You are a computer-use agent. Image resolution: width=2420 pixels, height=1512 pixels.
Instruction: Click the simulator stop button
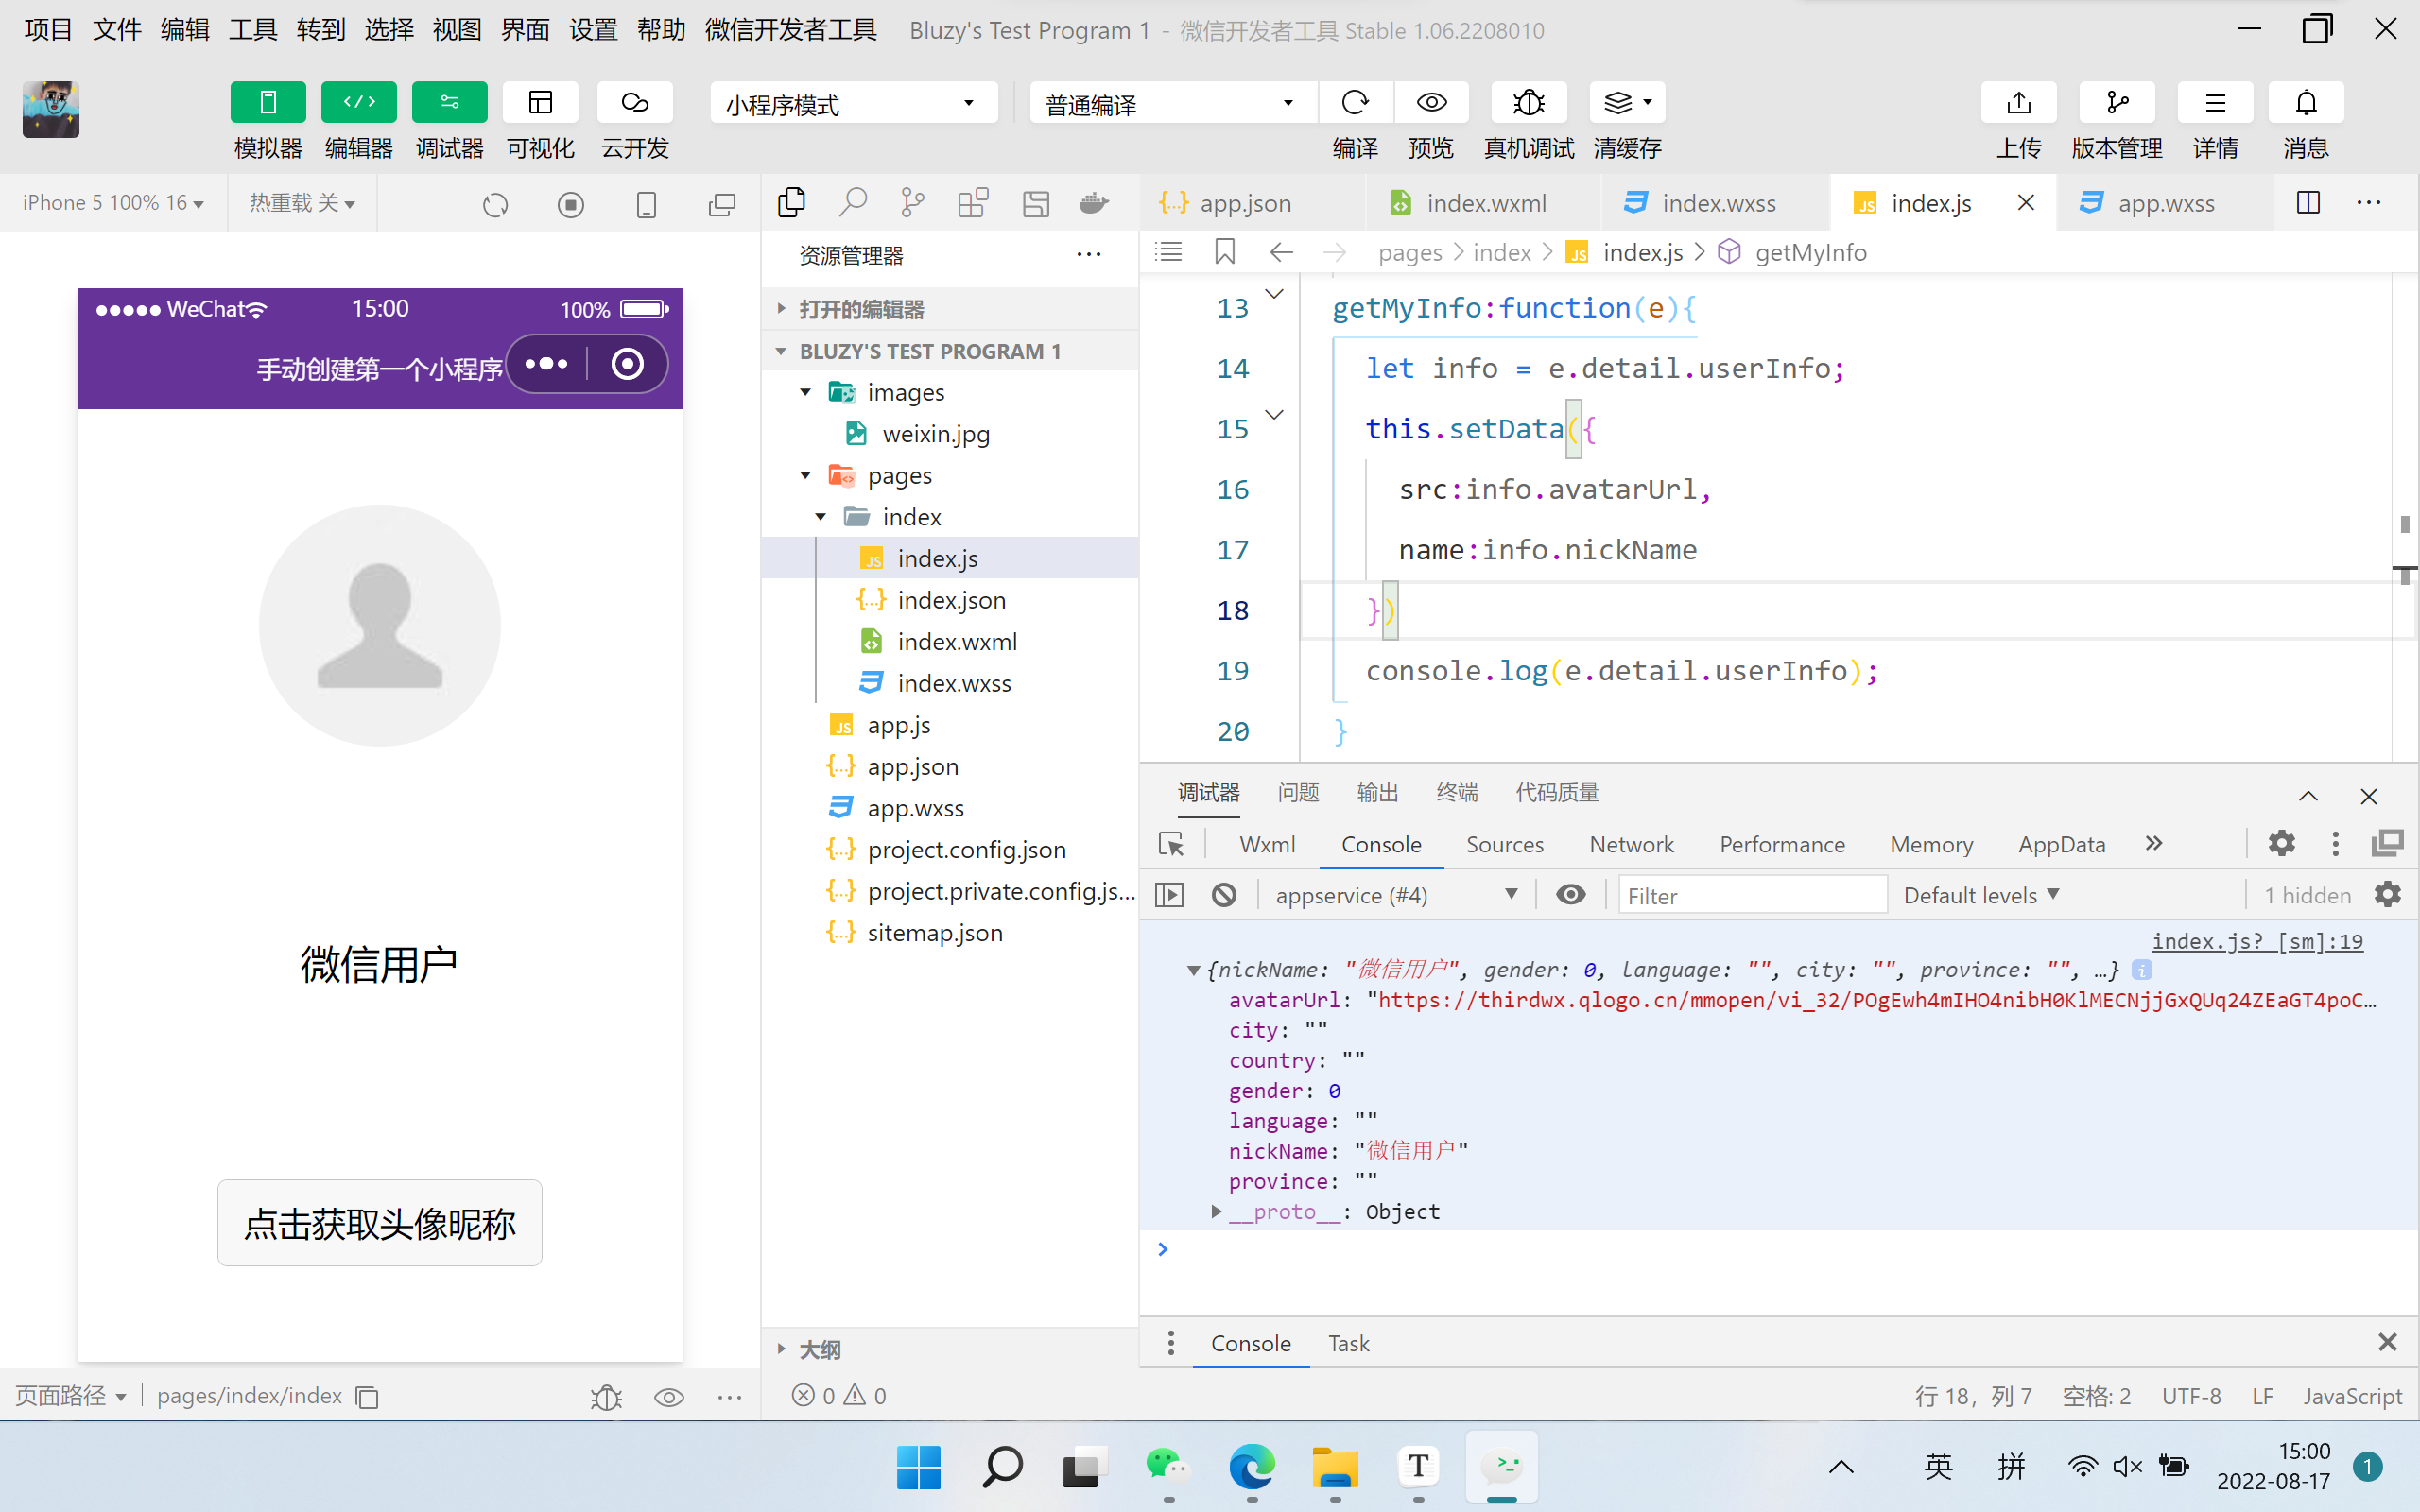(x=570, y=205)
